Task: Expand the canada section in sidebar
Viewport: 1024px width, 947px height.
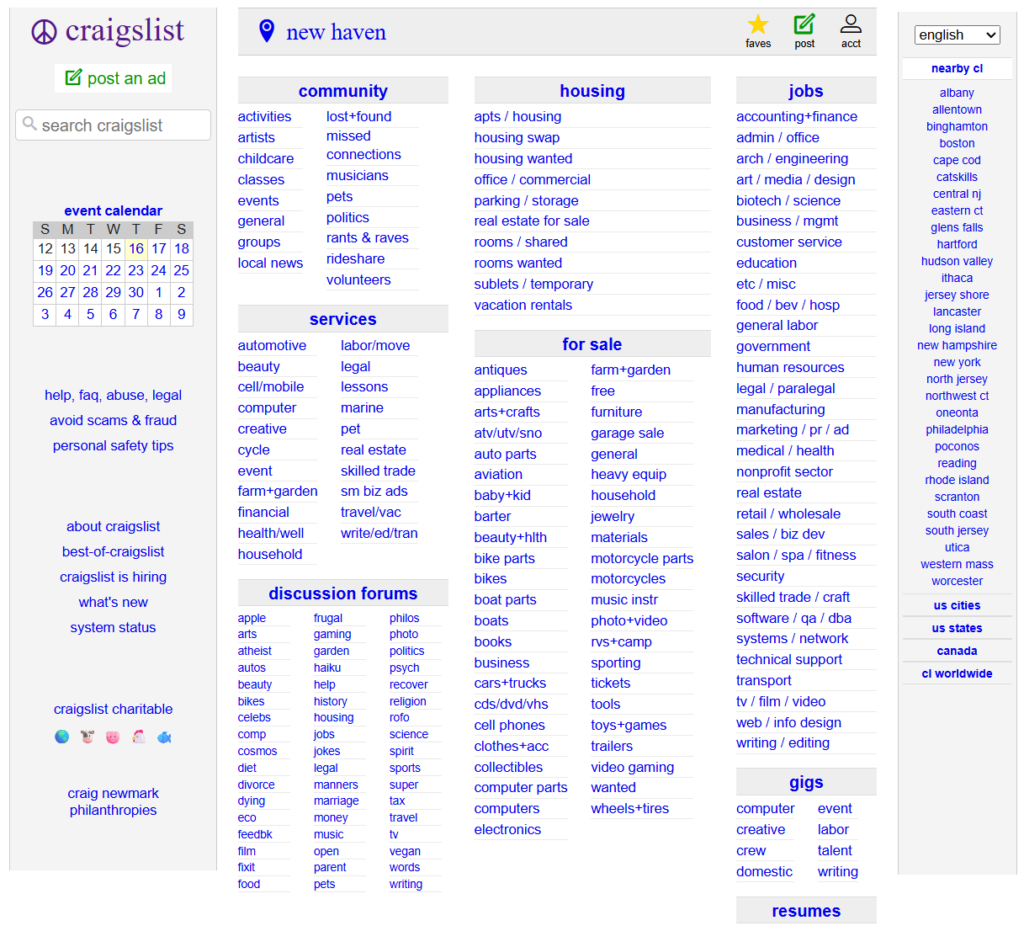Action: tap(957, 651)
